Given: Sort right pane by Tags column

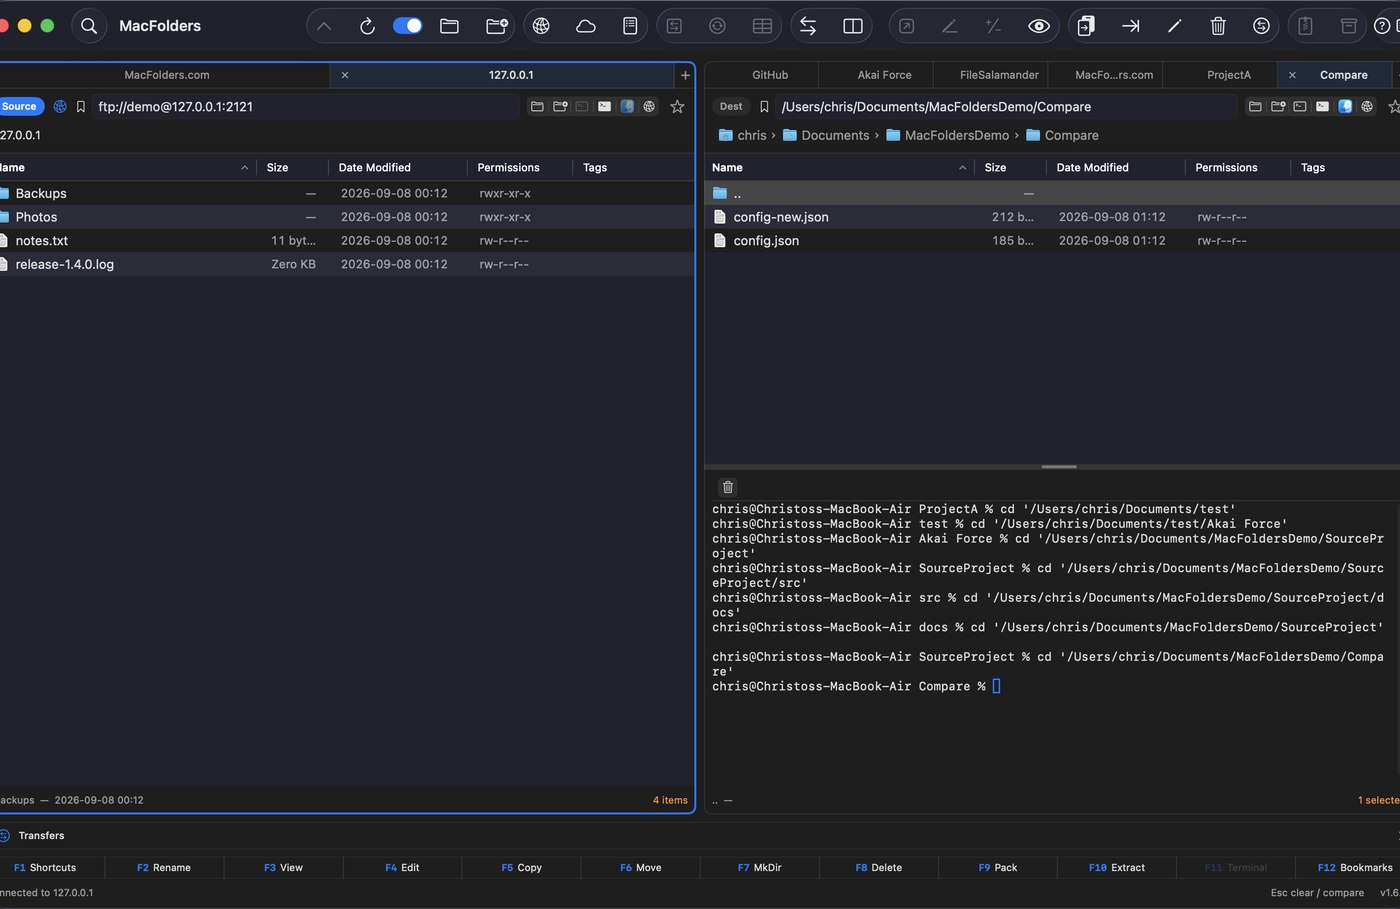Looking at the screenshot, I should tap(1345, 167).
